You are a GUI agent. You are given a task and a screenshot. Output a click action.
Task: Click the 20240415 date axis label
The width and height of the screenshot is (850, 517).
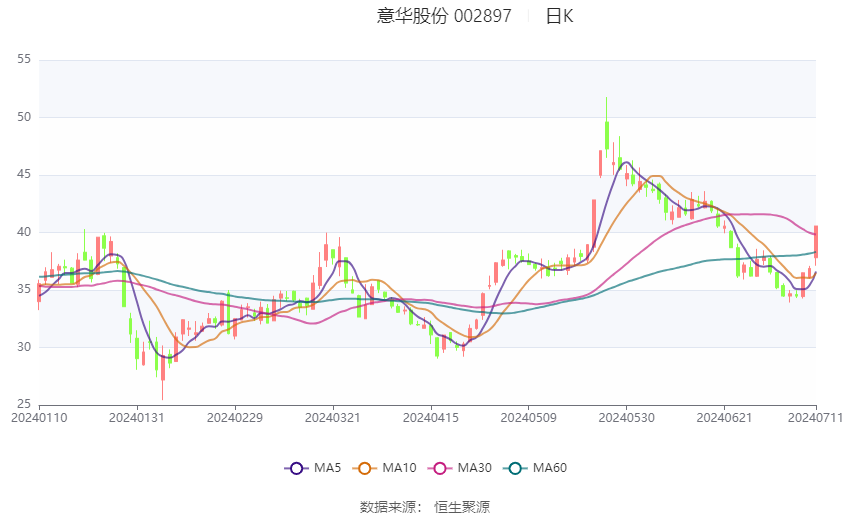(430, 418)
